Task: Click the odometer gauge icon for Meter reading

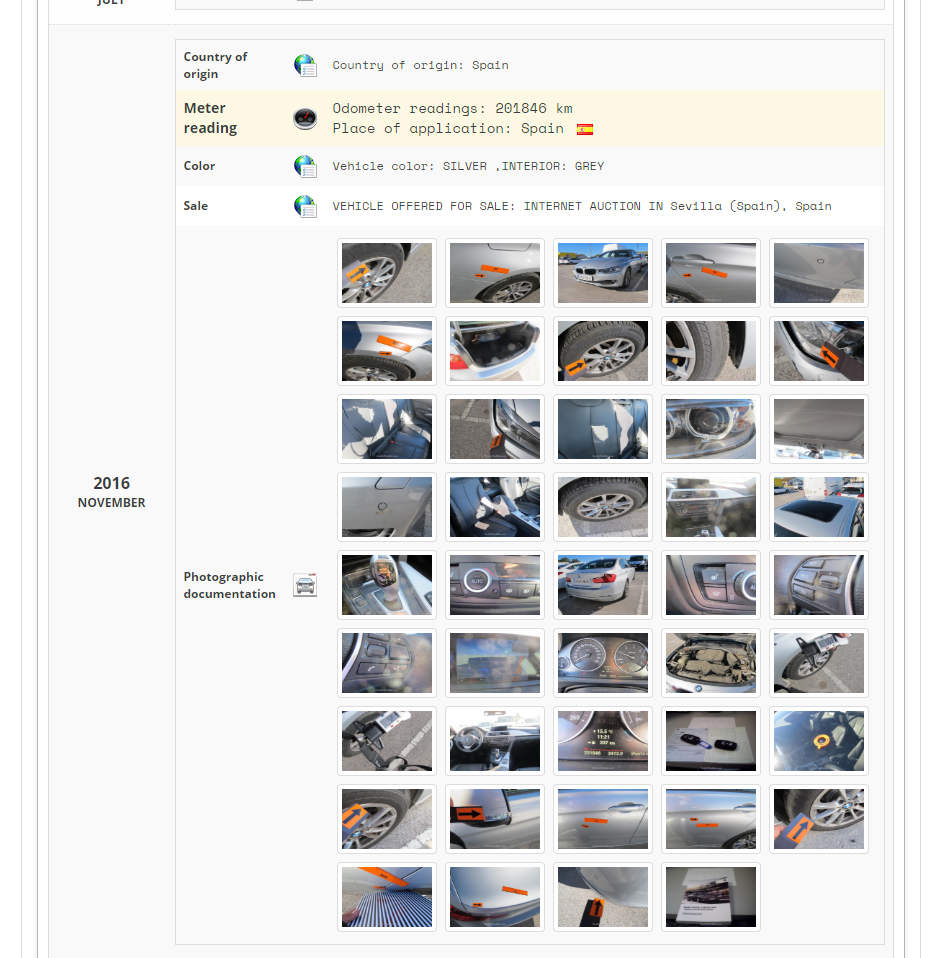Action: point(305,119)
